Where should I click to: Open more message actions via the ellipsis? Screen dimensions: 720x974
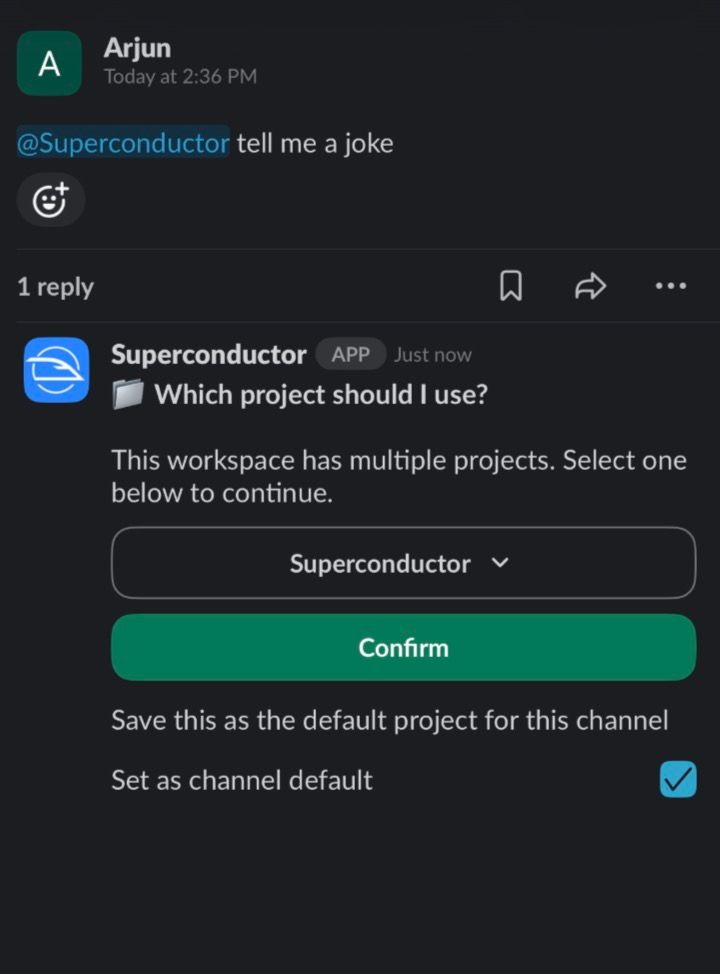670,286
